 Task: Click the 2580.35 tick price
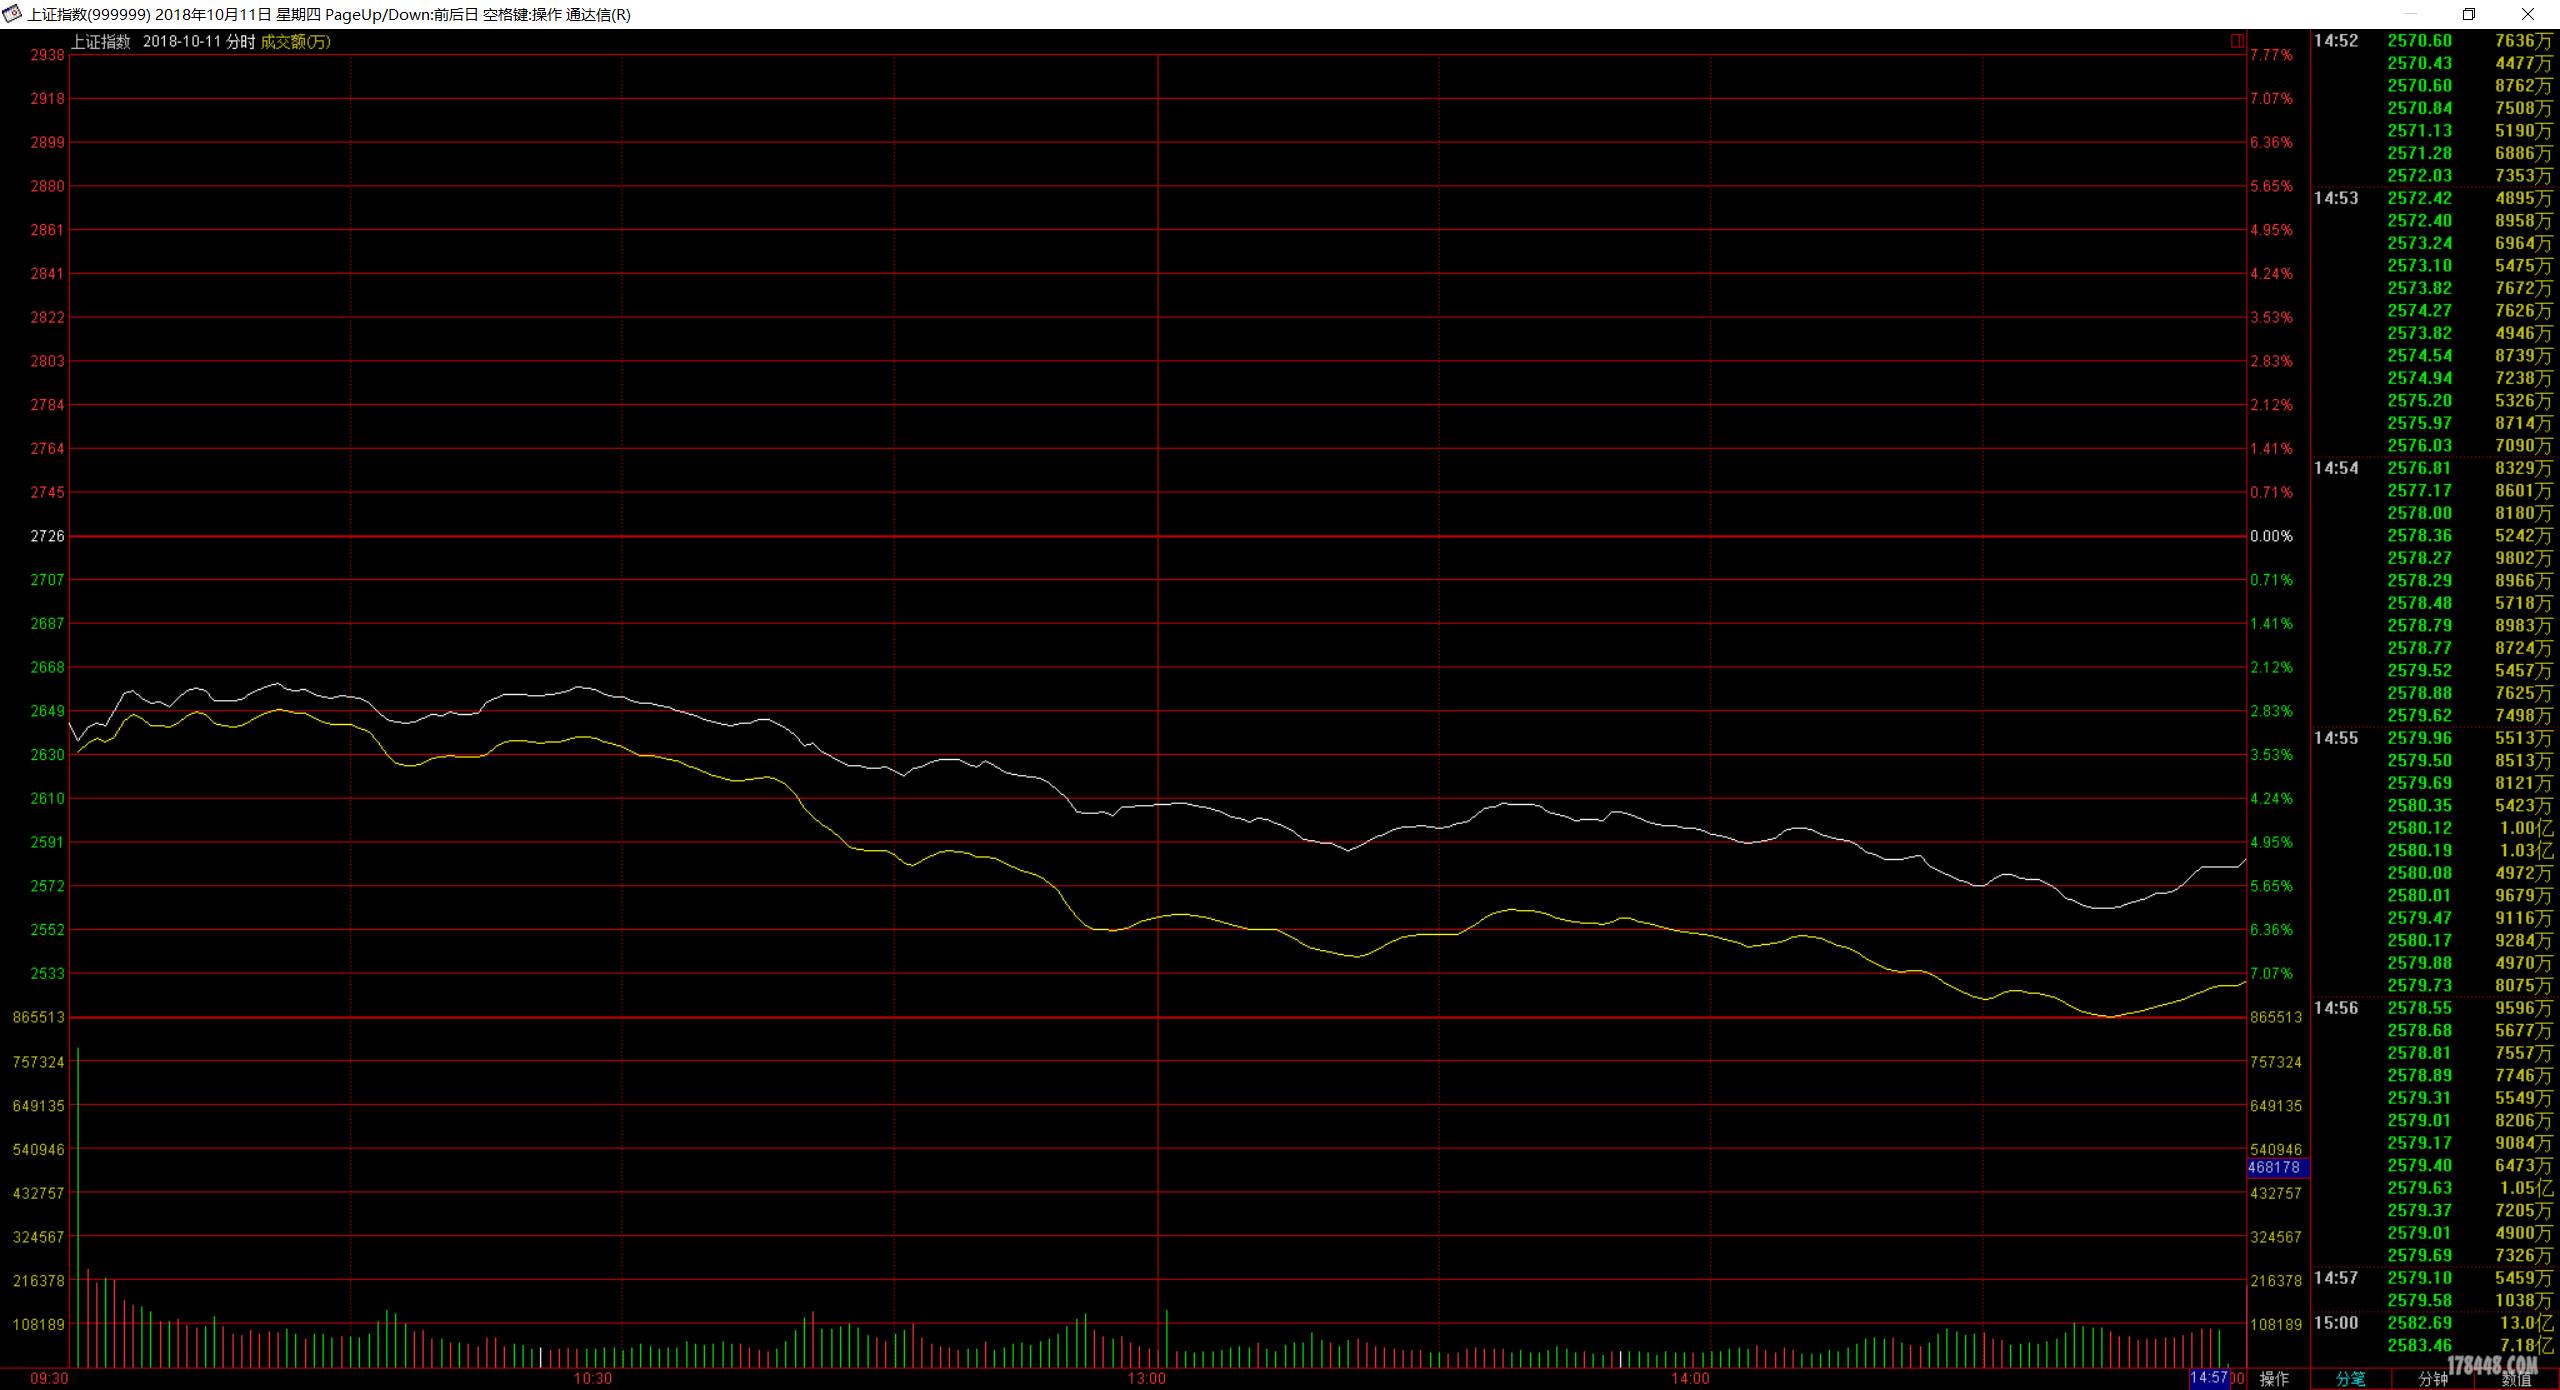(2420, 806)
